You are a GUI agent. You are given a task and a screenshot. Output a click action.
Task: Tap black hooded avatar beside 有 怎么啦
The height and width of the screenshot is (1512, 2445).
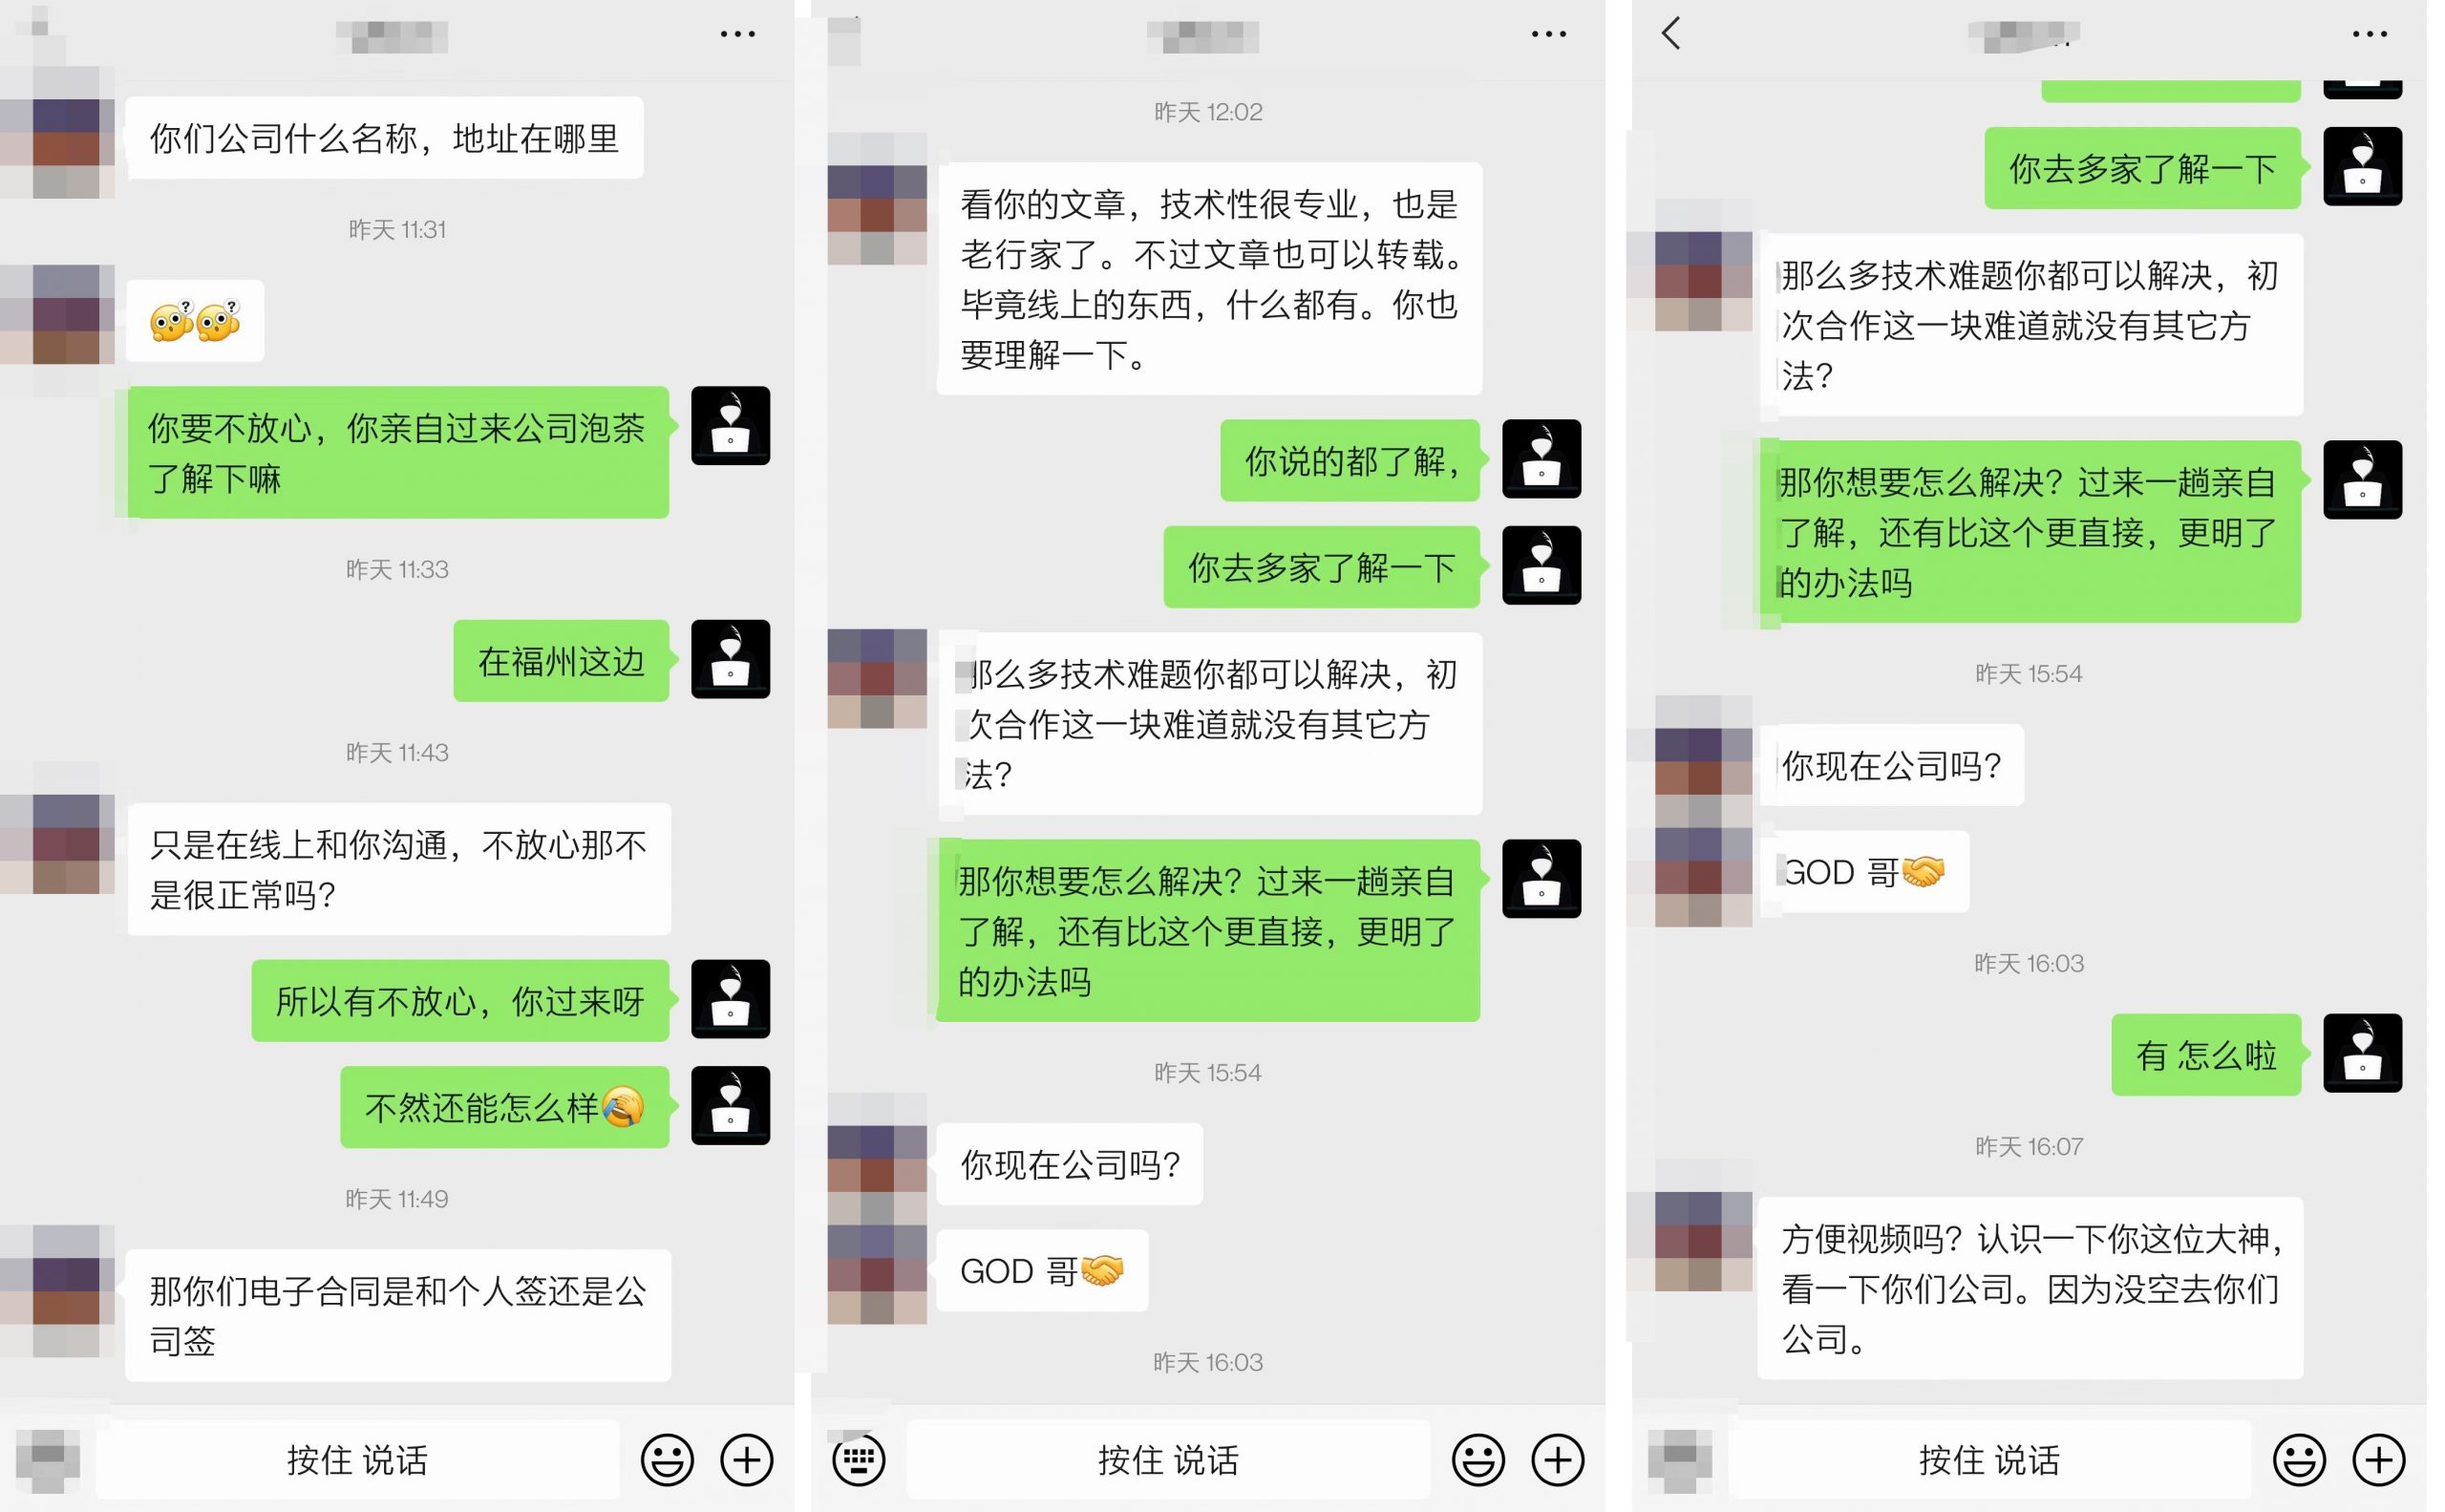point(2362,1054)
